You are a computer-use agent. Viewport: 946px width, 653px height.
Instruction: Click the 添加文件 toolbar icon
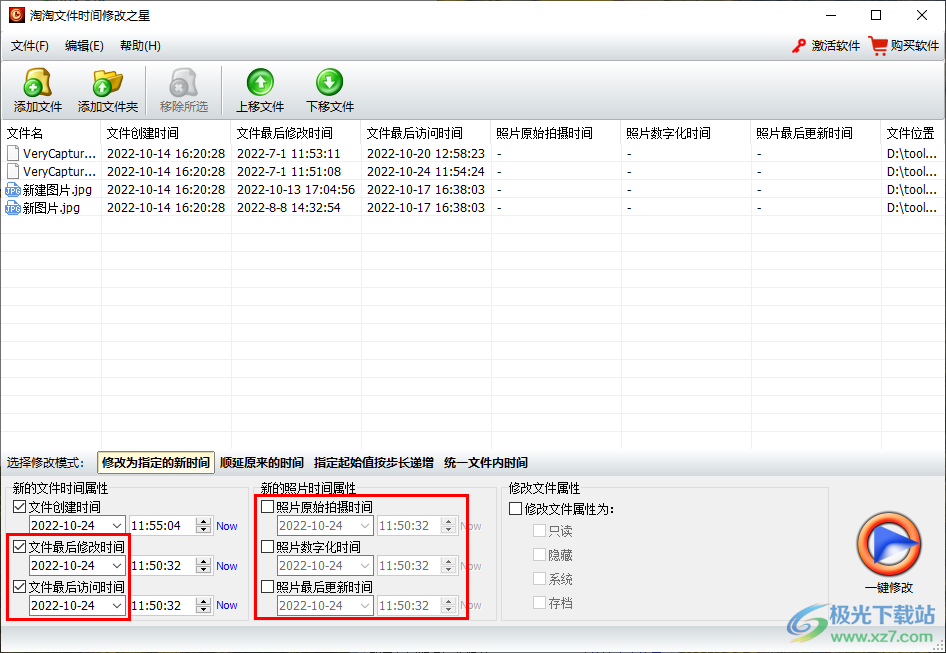pos(37,83)
